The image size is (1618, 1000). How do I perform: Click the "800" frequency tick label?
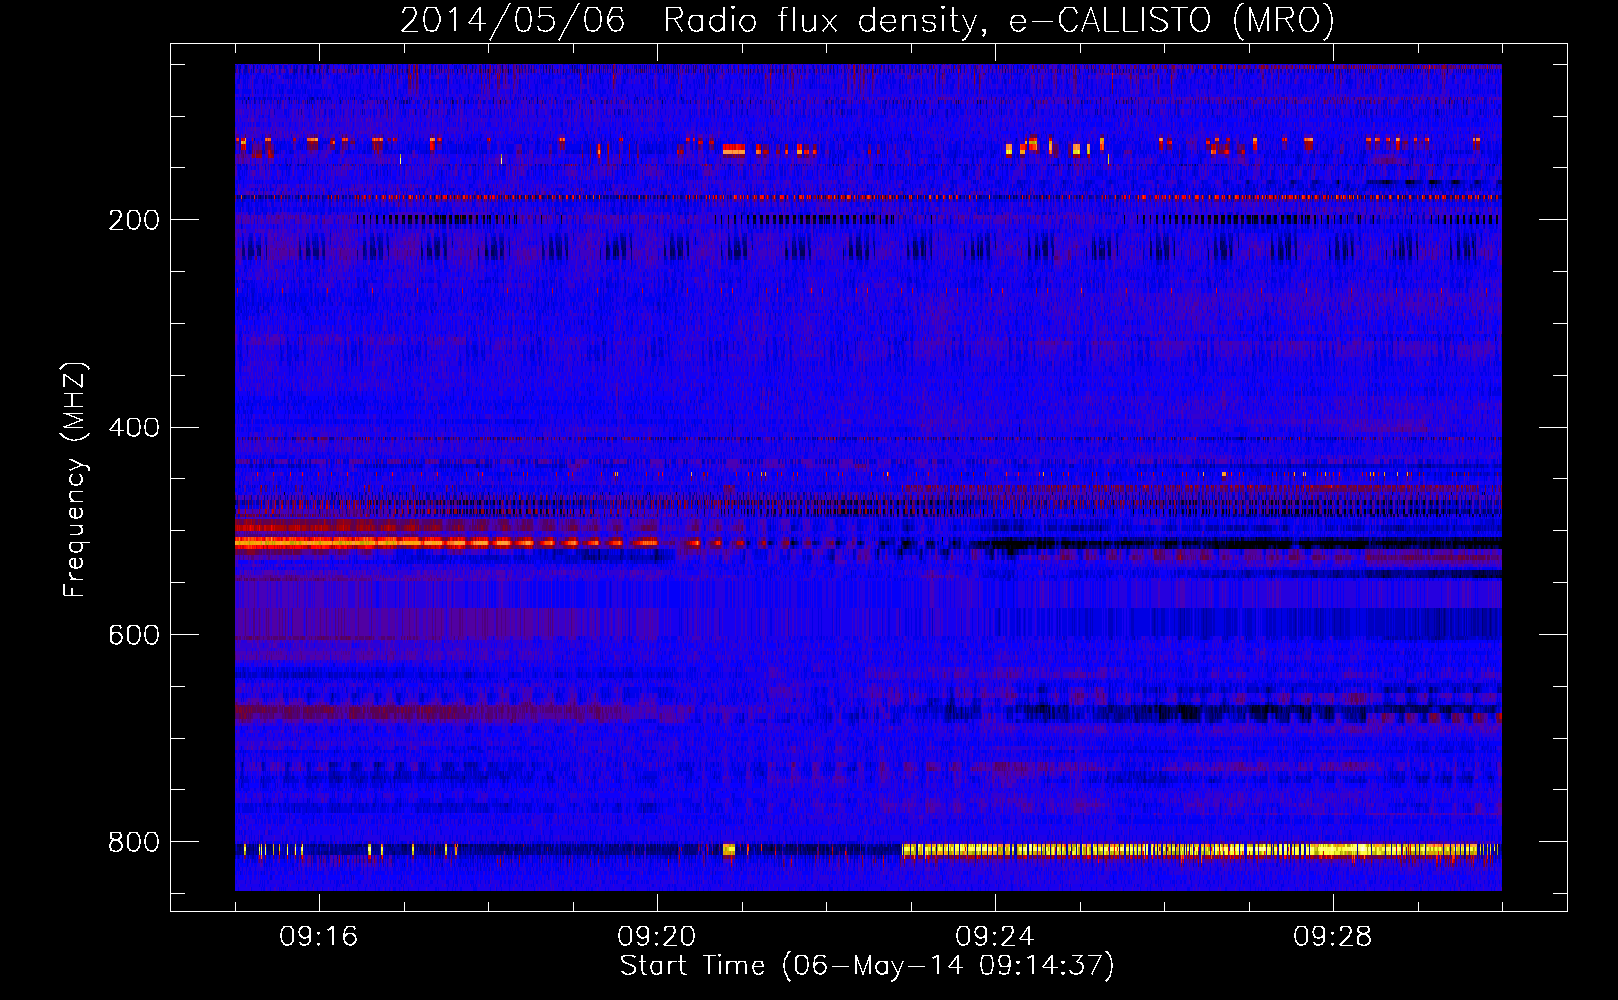point(134,842)
